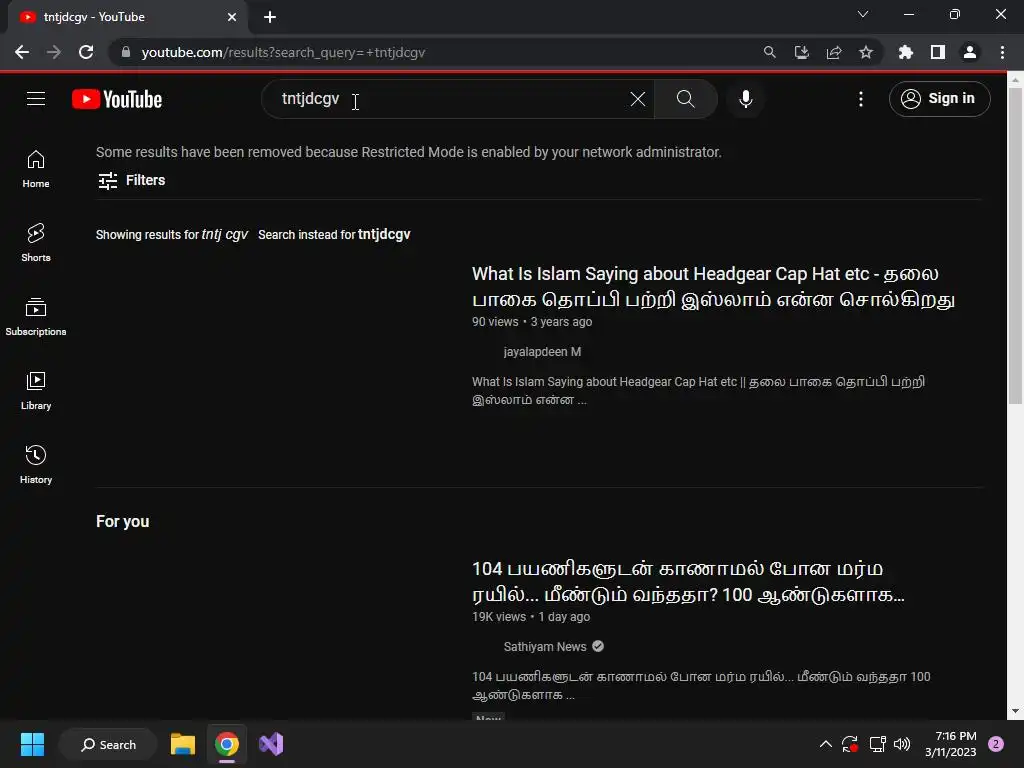
Task: Open the search Filters panel
Action: click(x=131, y=180)
